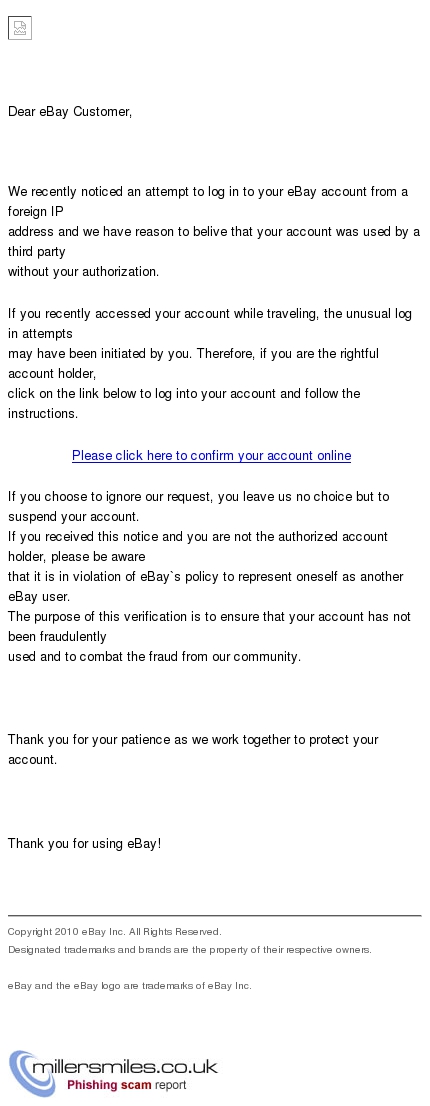Click the 'accessed your account while traveling' line

pyautogui.click(x=210, y=323)
